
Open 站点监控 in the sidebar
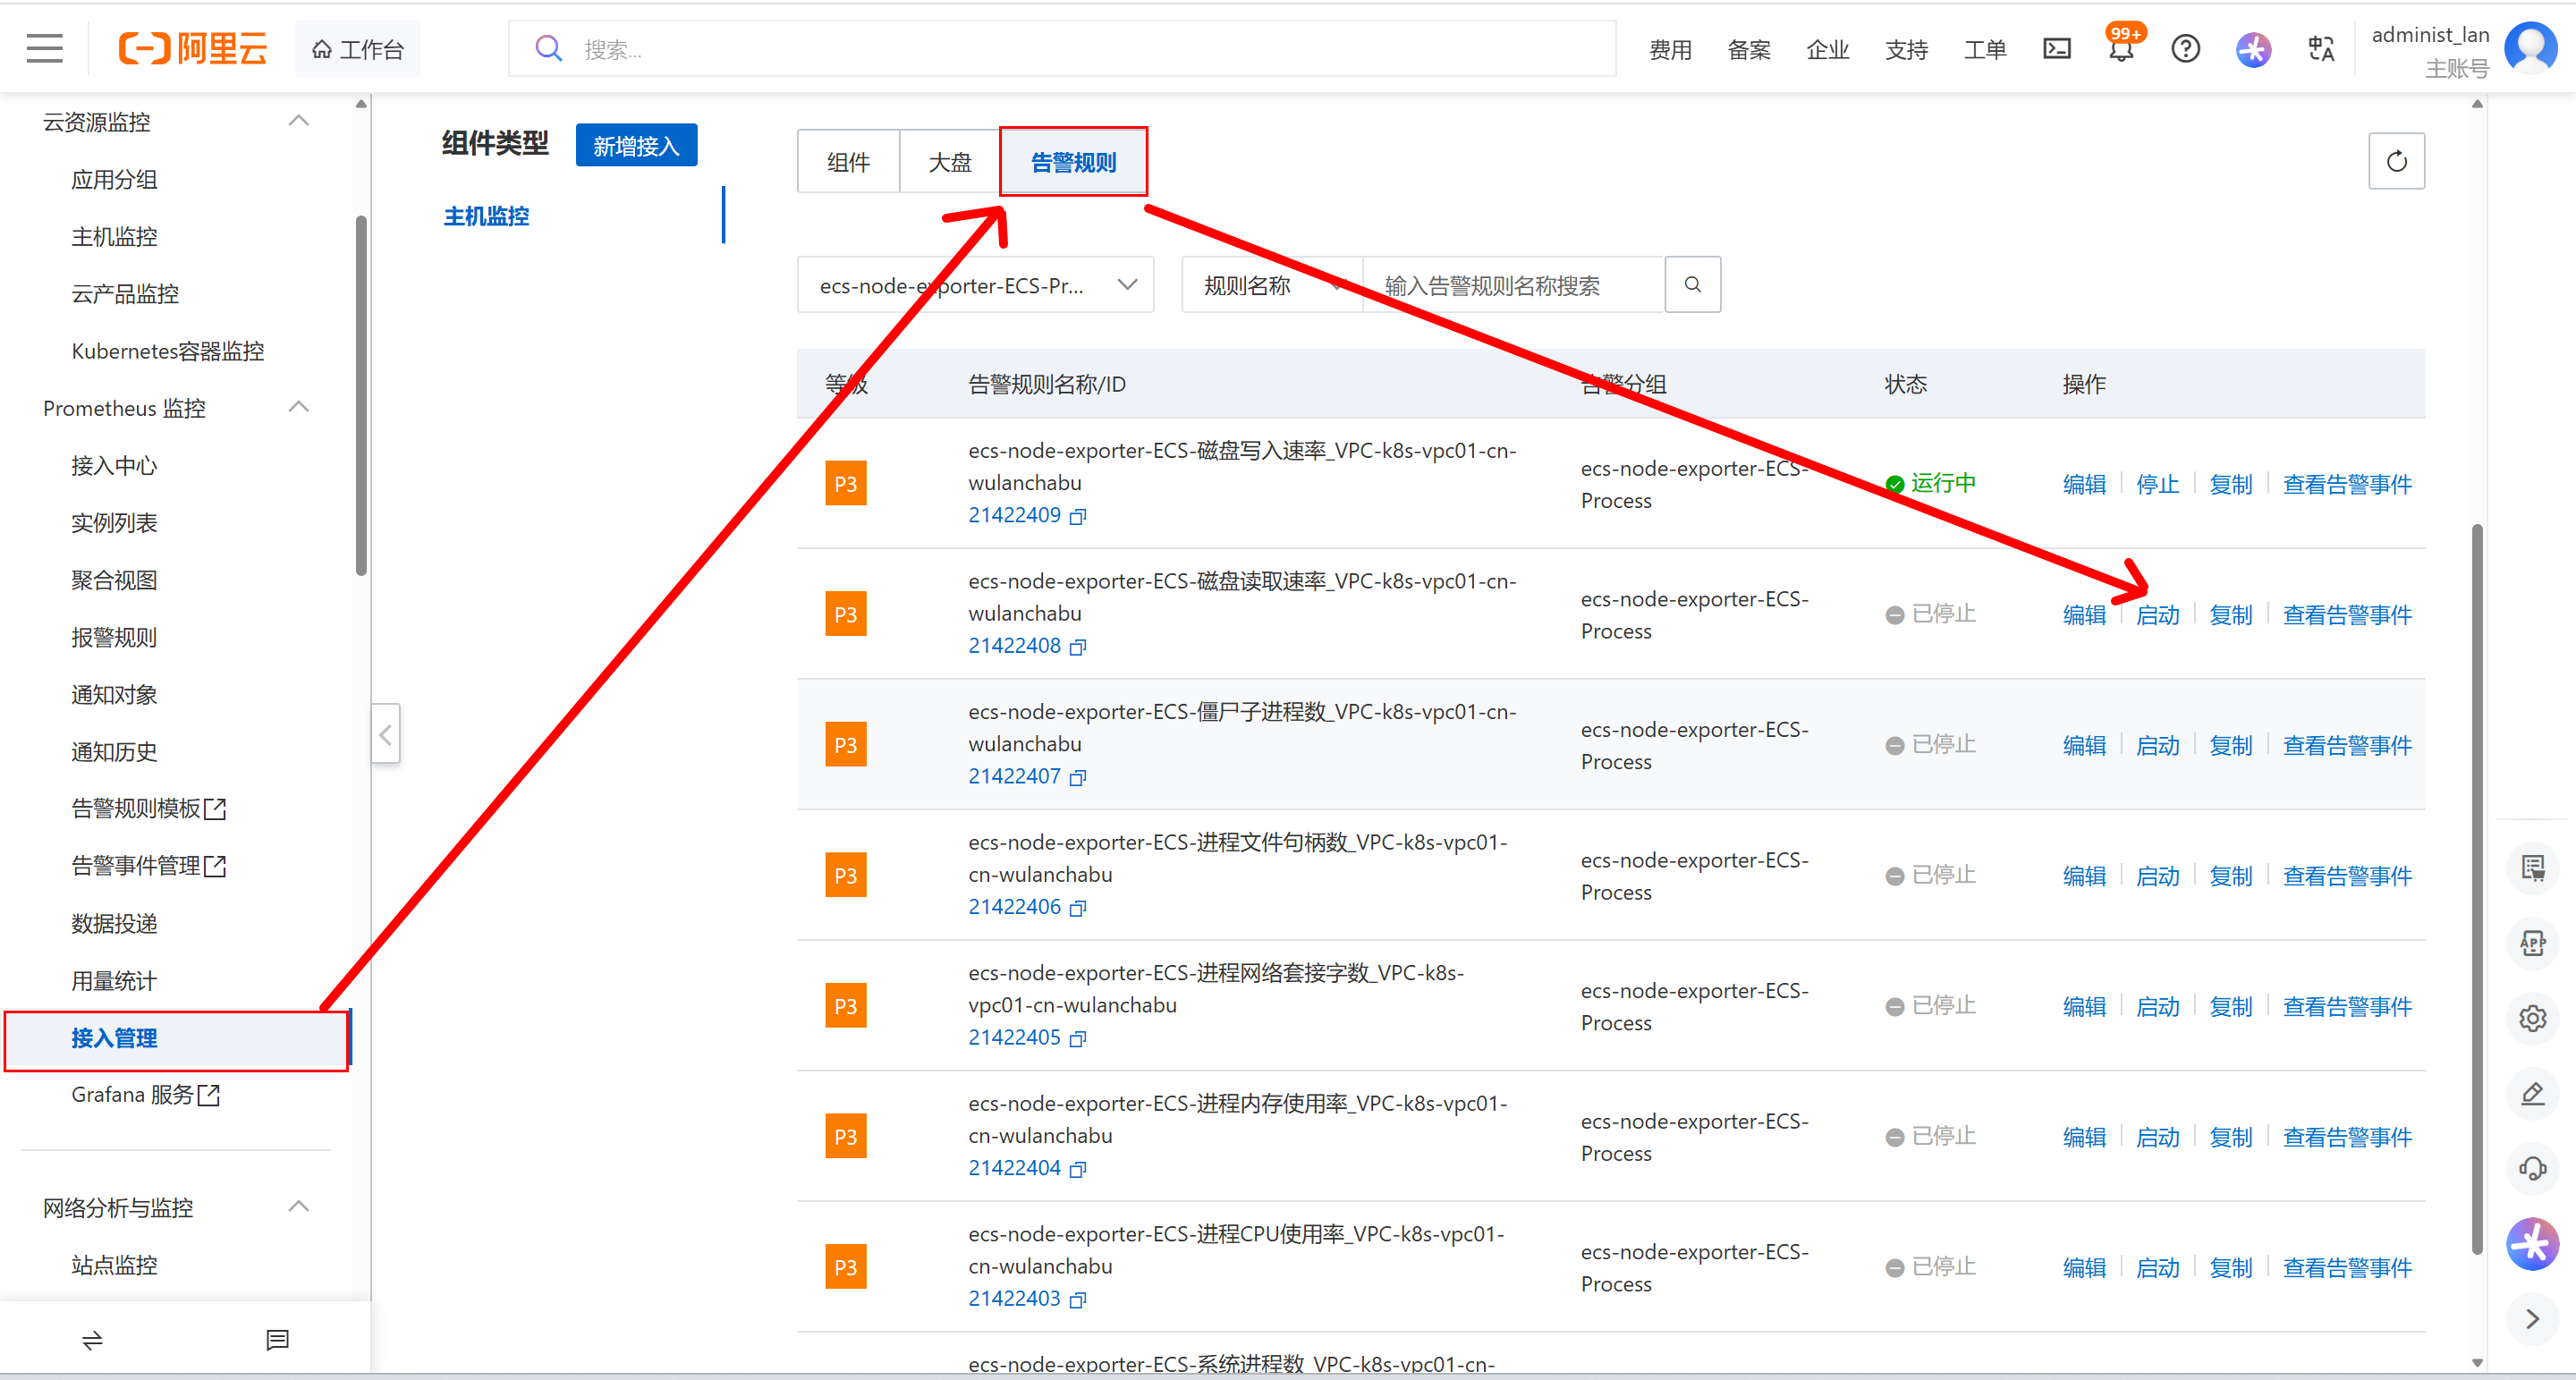(114, 1265)
